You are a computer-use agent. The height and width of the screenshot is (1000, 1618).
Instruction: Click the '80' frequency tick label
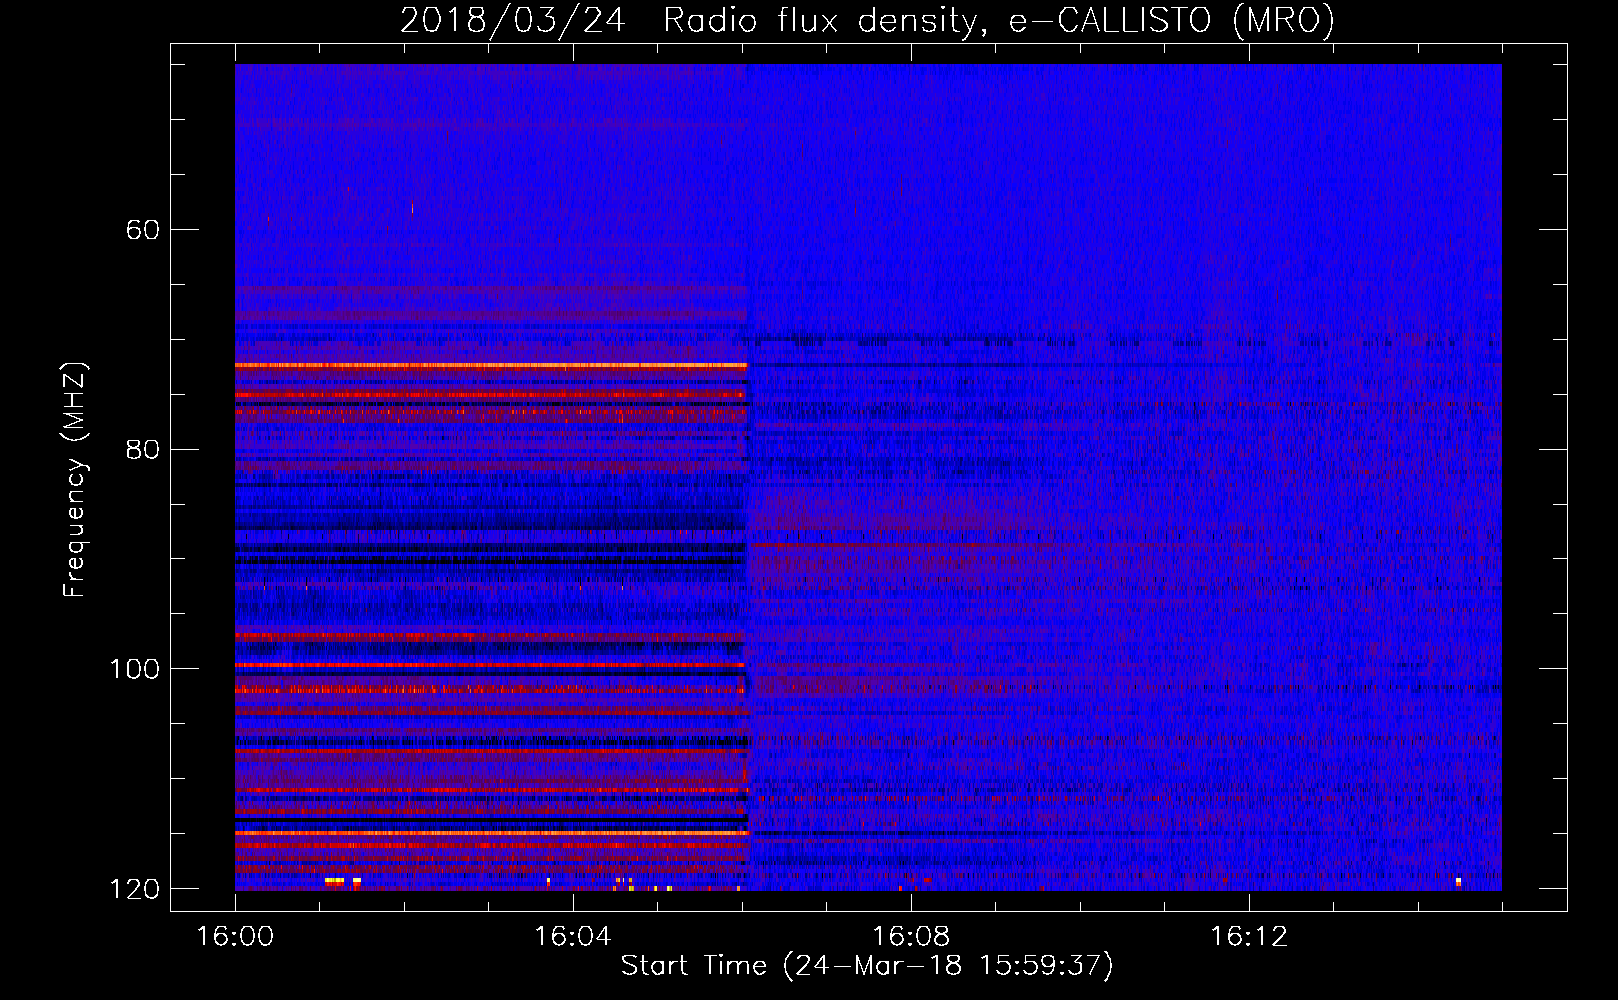click(142, 449)
